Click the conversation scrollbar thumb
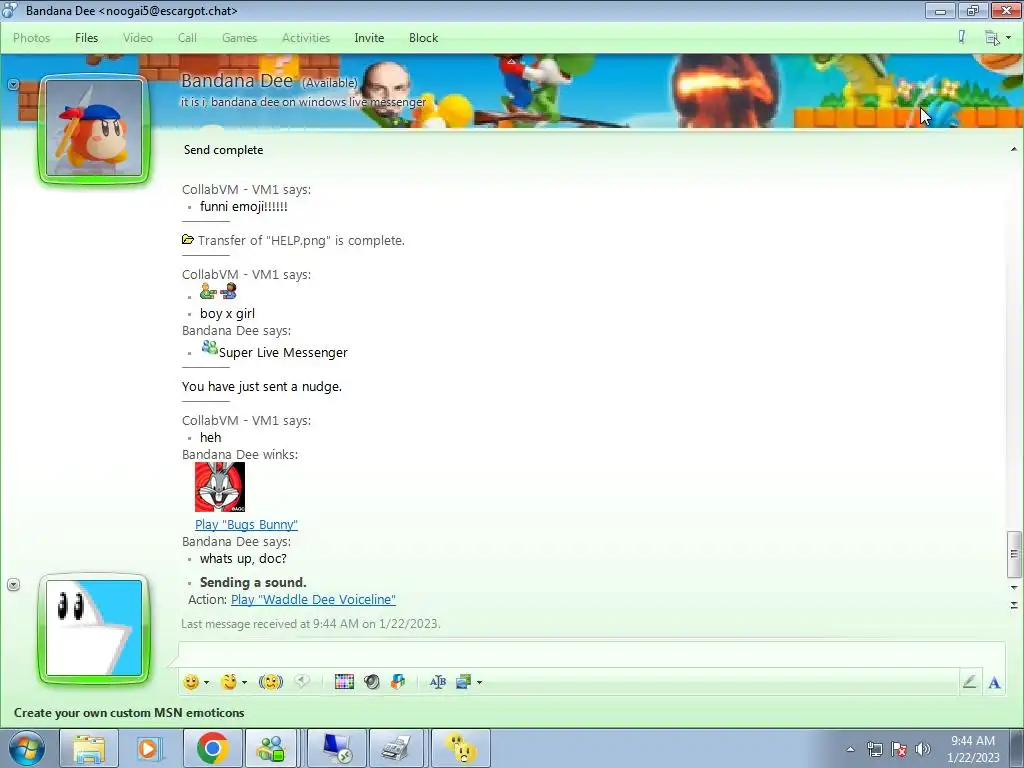The image size is (1024, 768). (1014, 554)
